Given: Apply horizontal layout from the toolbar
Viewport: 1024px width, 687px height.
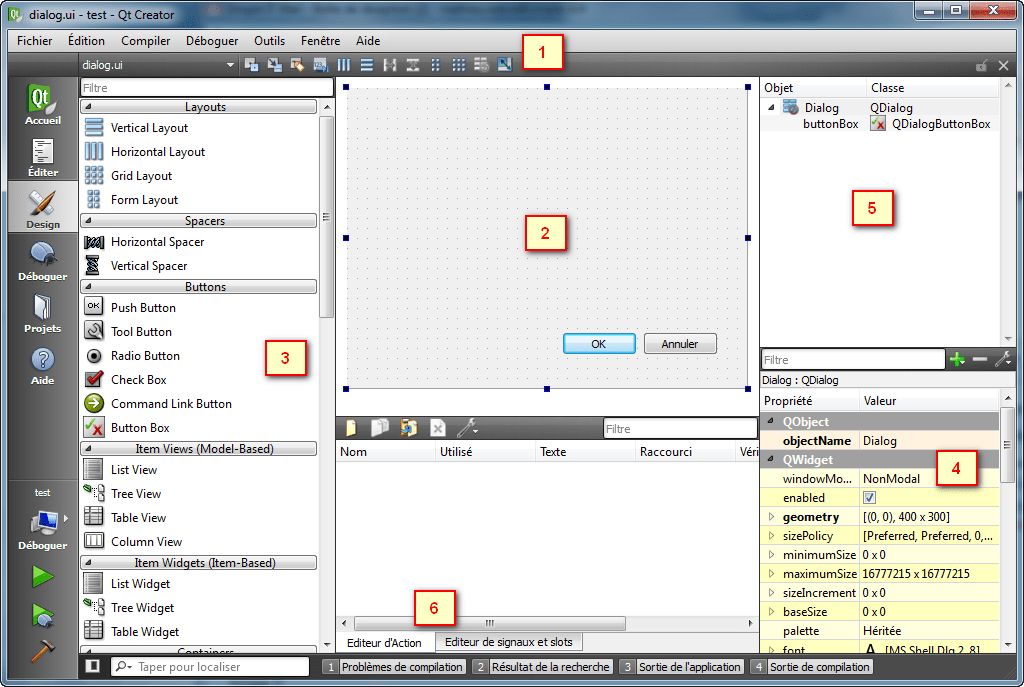Looking at the screenshot, I should point(344,65).
